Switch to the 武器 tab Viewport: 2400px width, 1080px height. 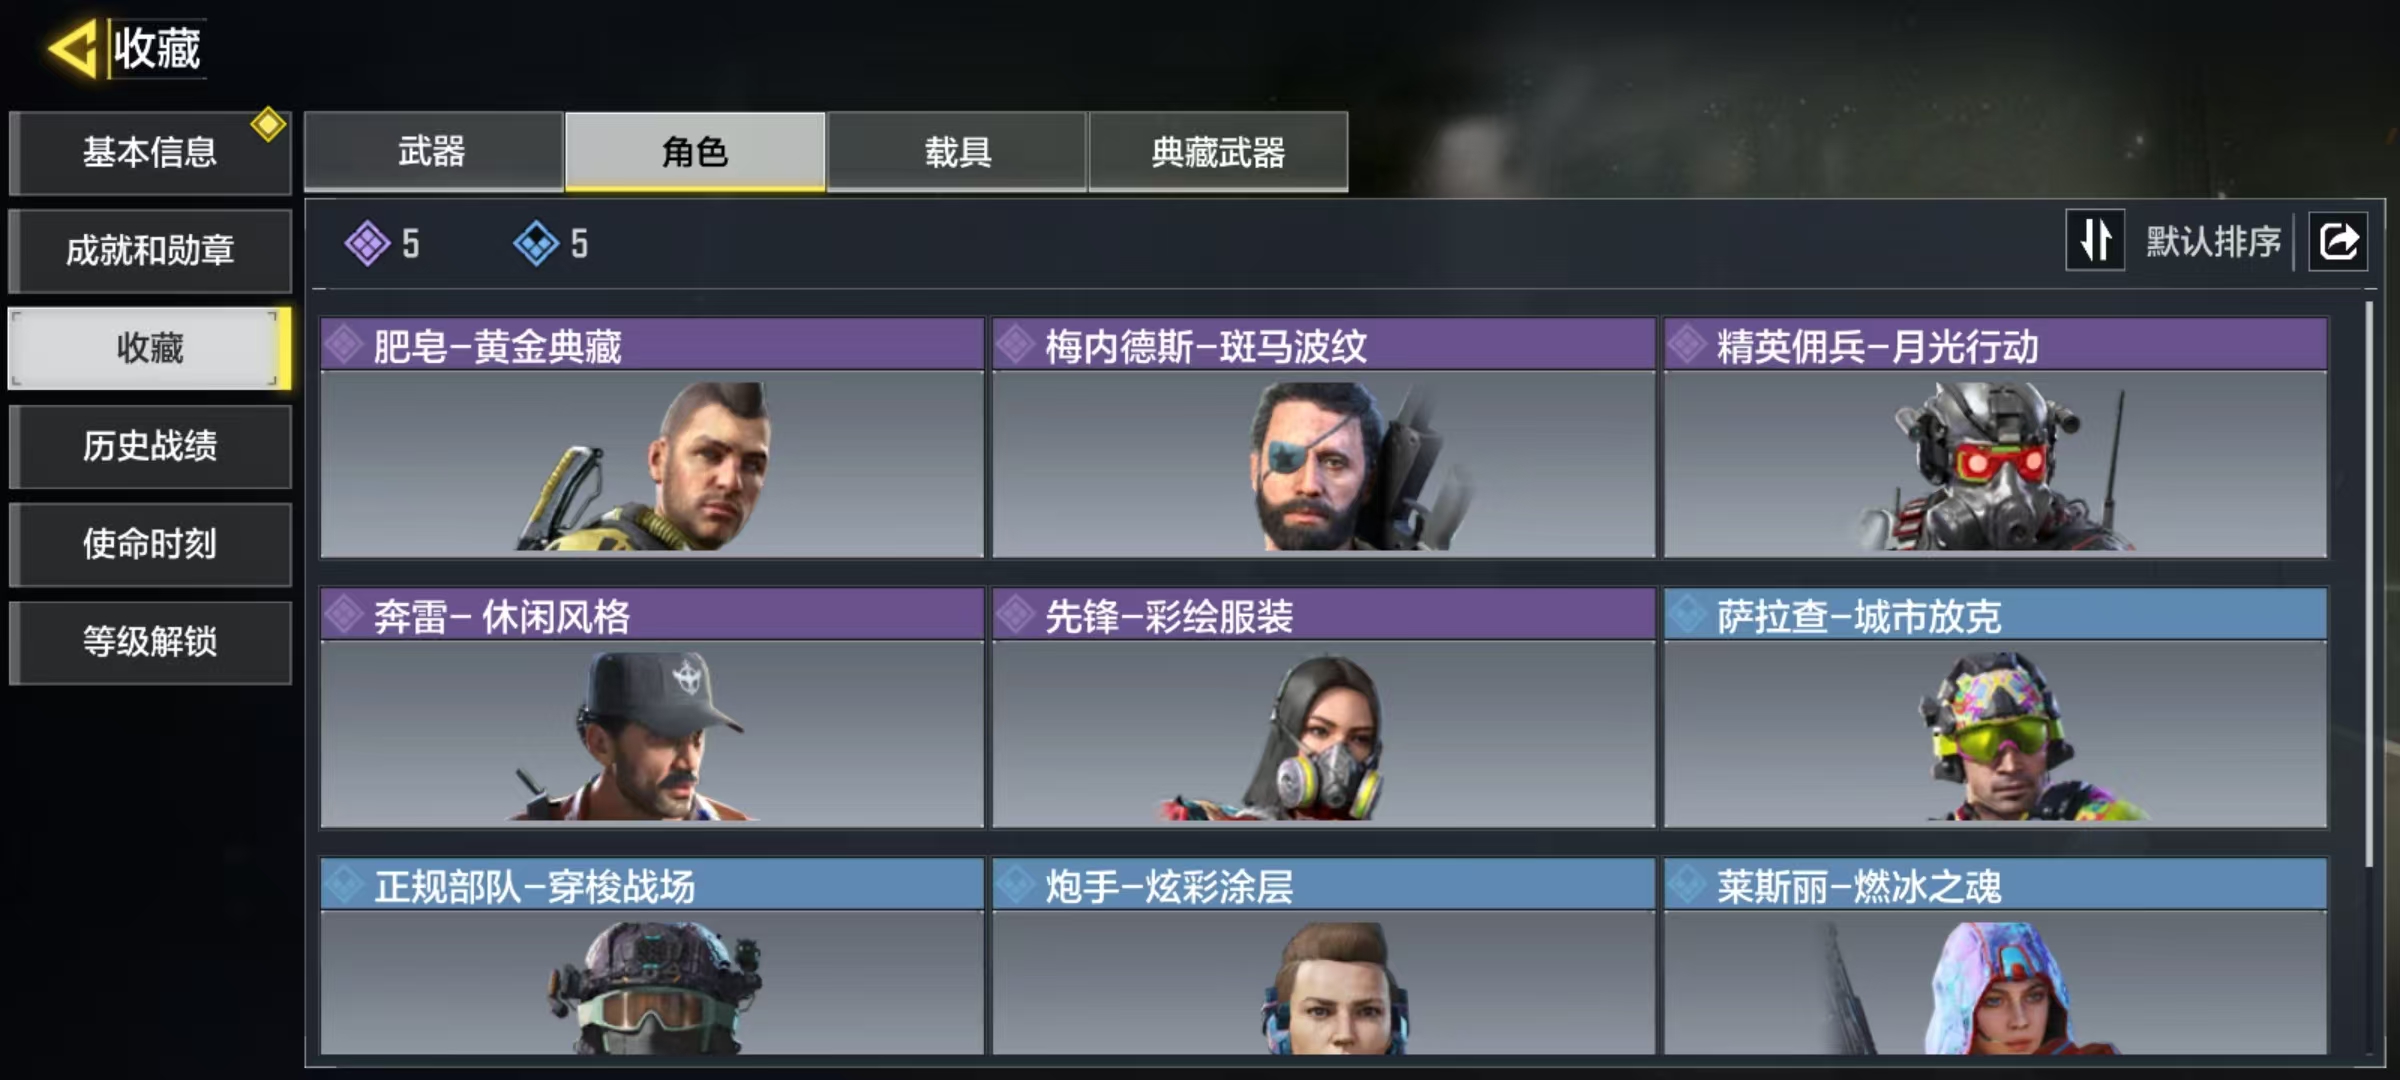pos(433,151)
